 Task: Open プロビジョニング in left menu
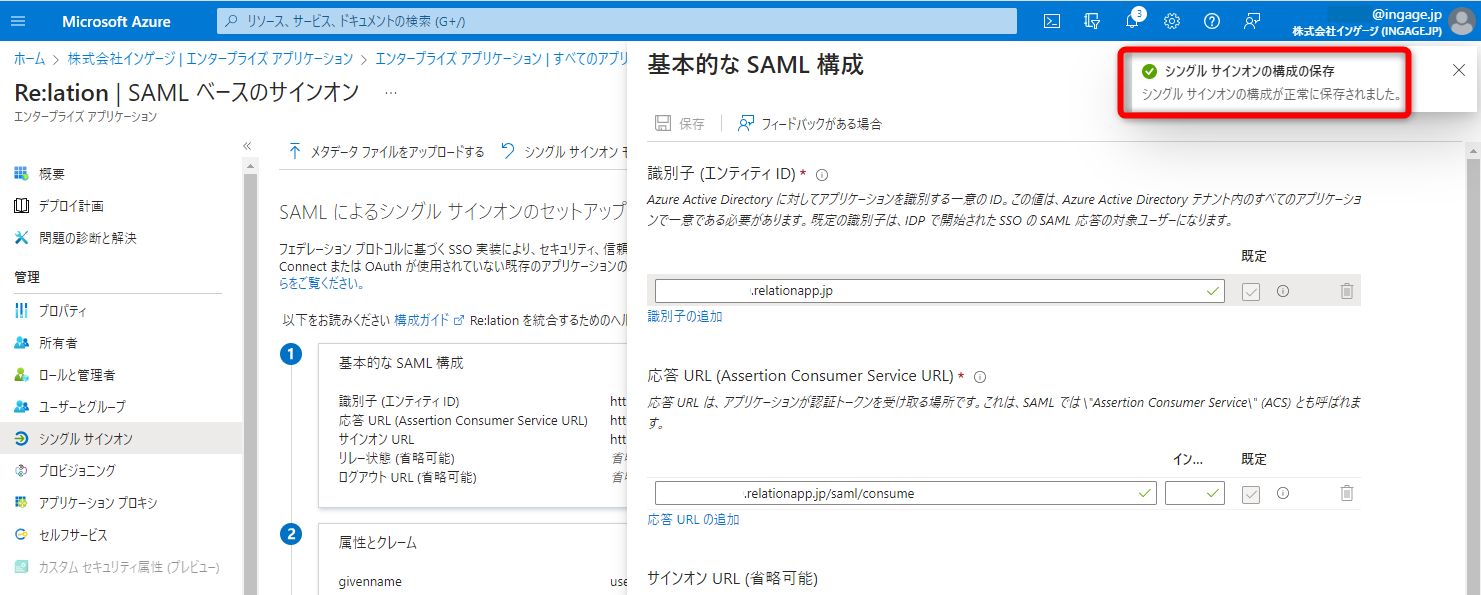click(121, 471)
